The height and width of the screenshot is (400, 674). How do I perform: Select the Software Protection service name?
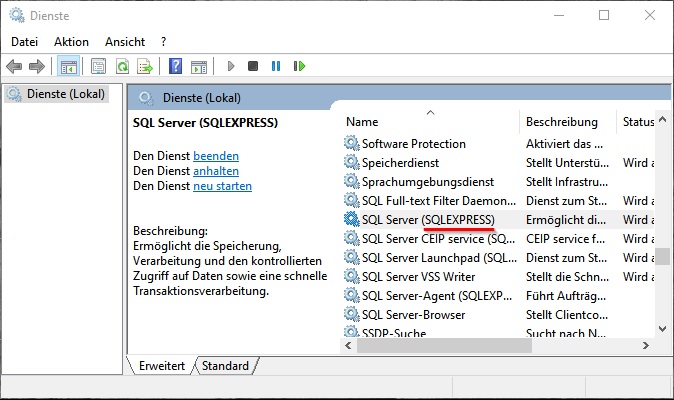click(414, 144)
